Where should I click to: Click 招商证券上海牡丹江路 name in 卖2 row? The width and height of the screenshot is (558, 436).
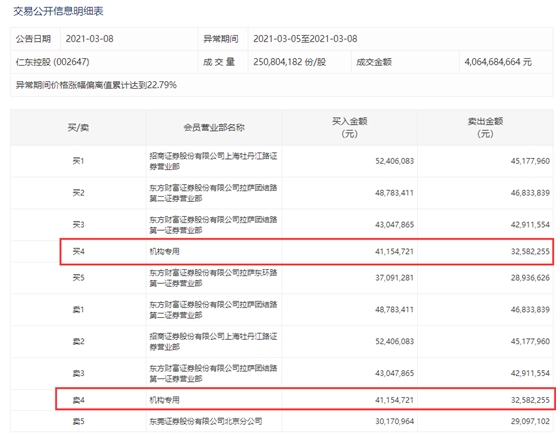(x=213, y=342)
